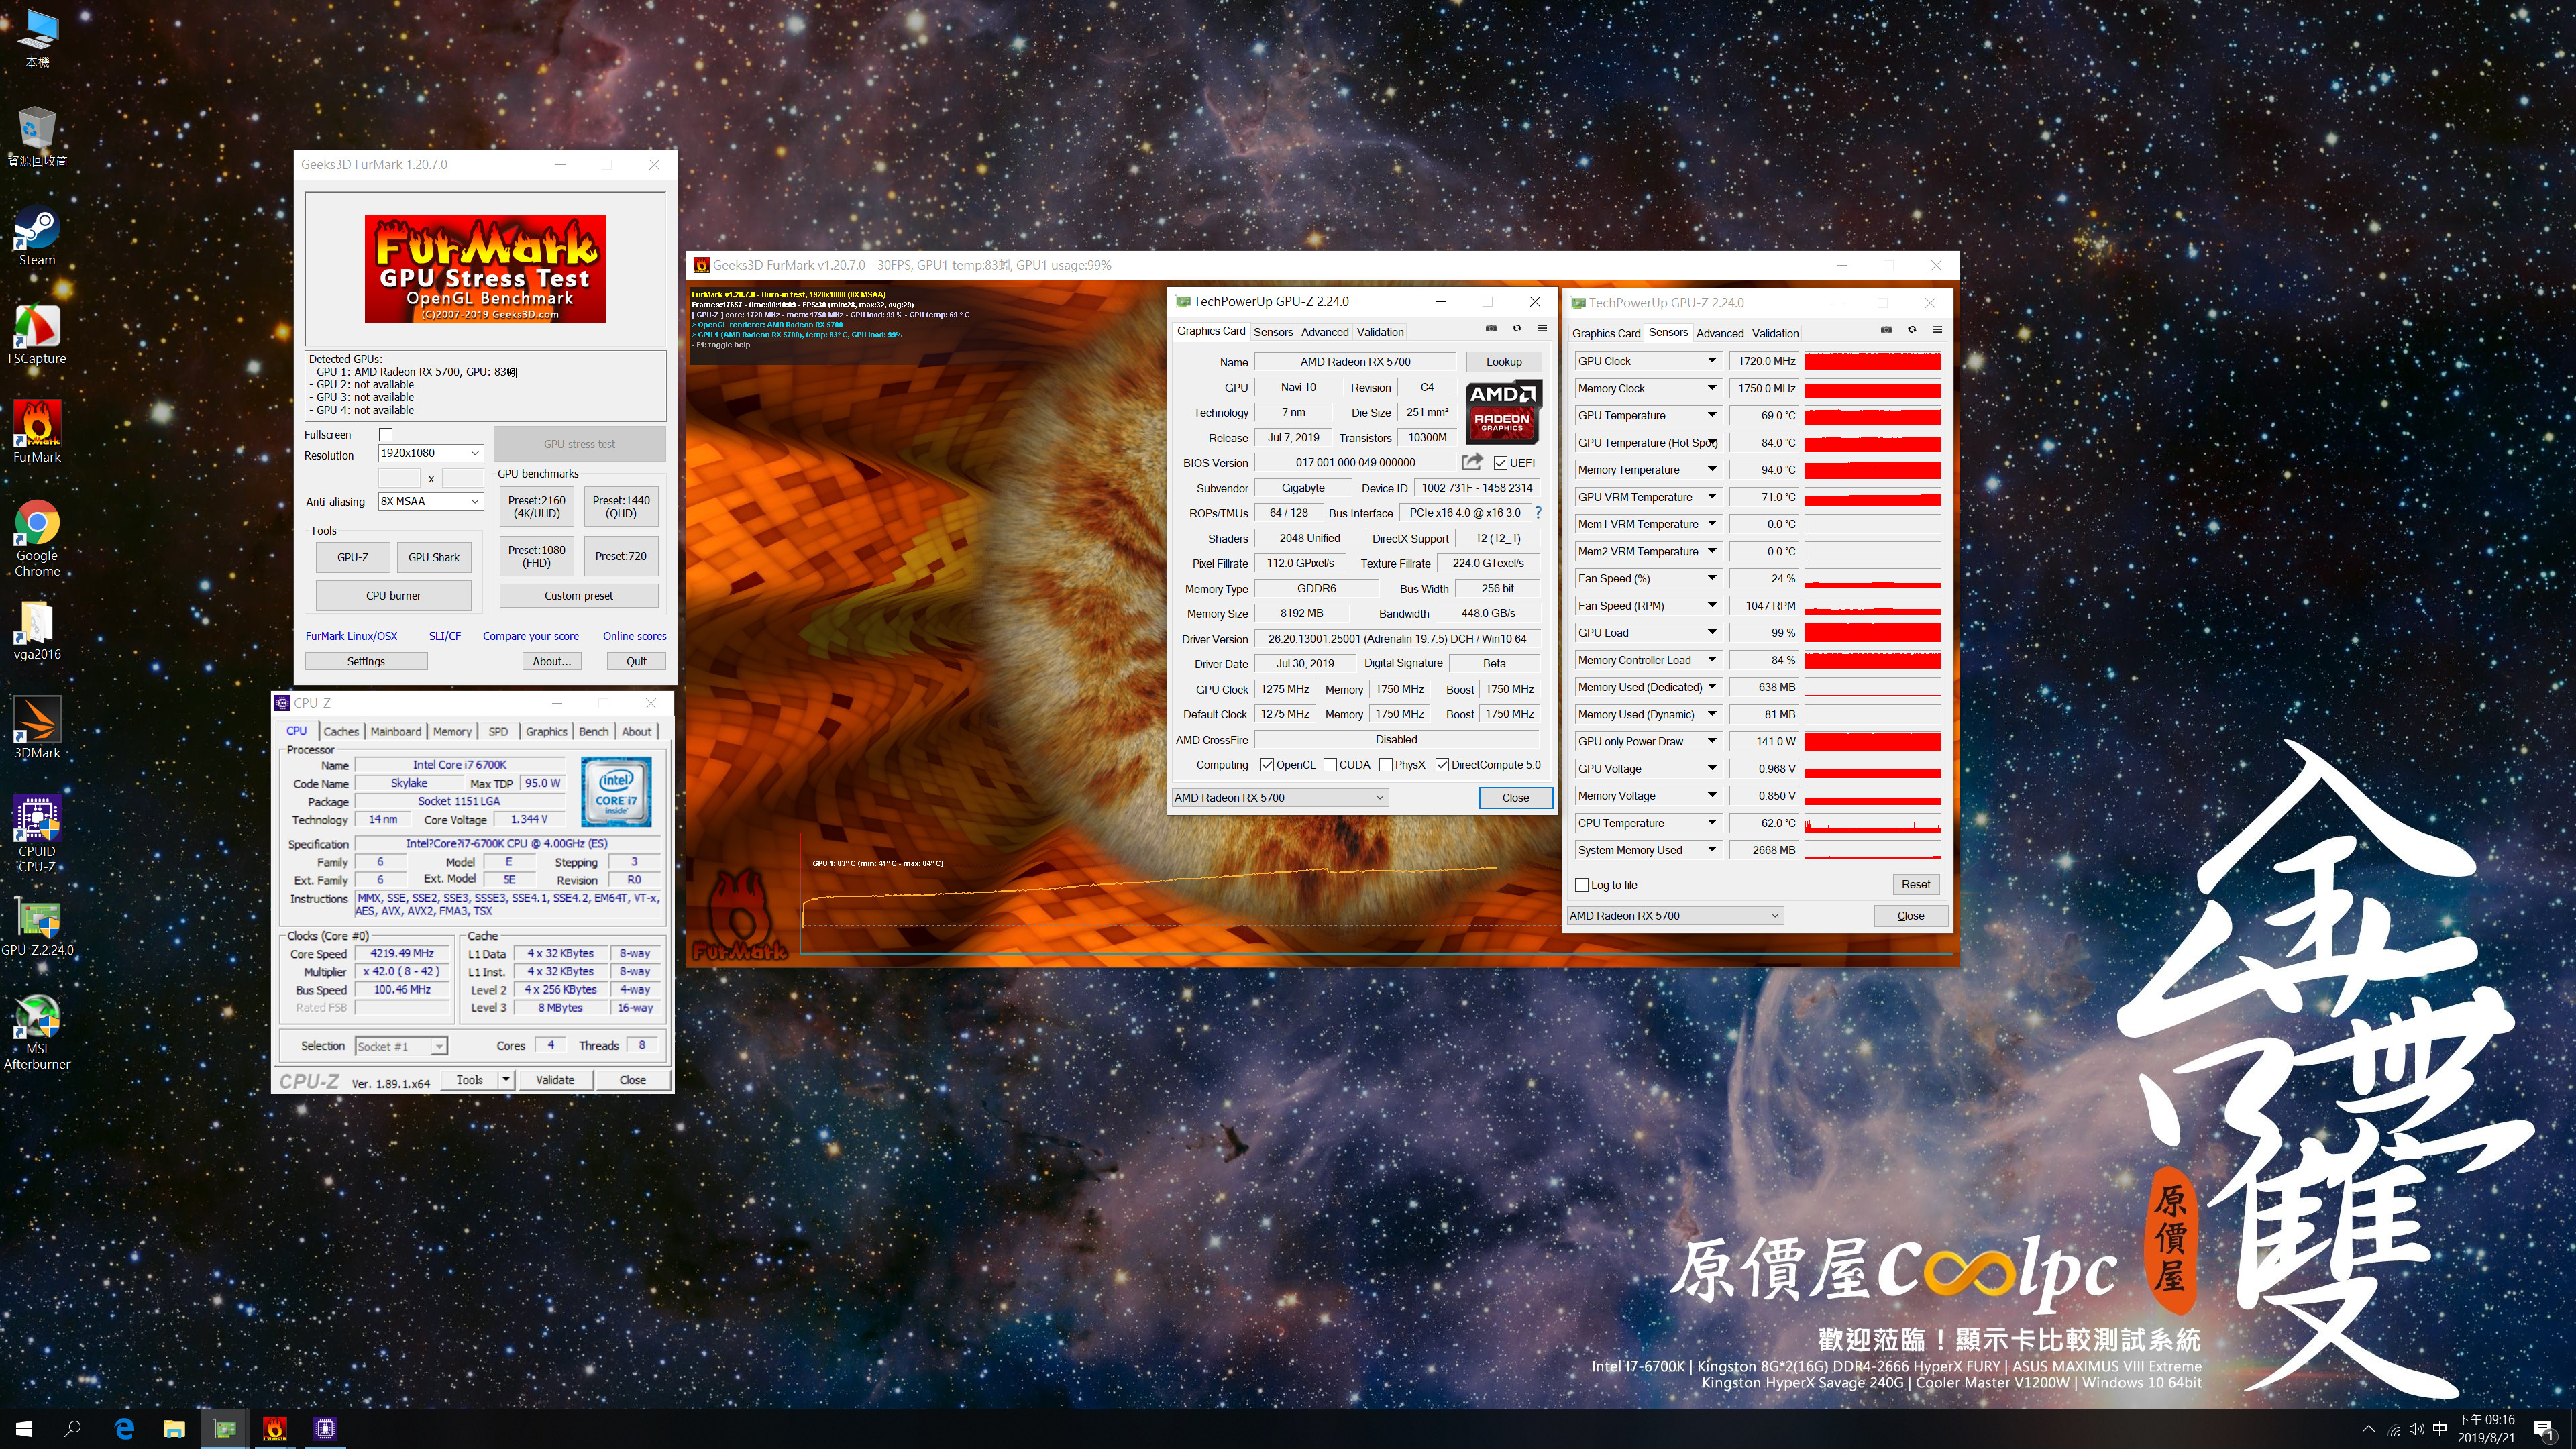
Task: Open the Advanced tab in GPU-Z Graphics Card window
Action: click(x=1324, y=332)
